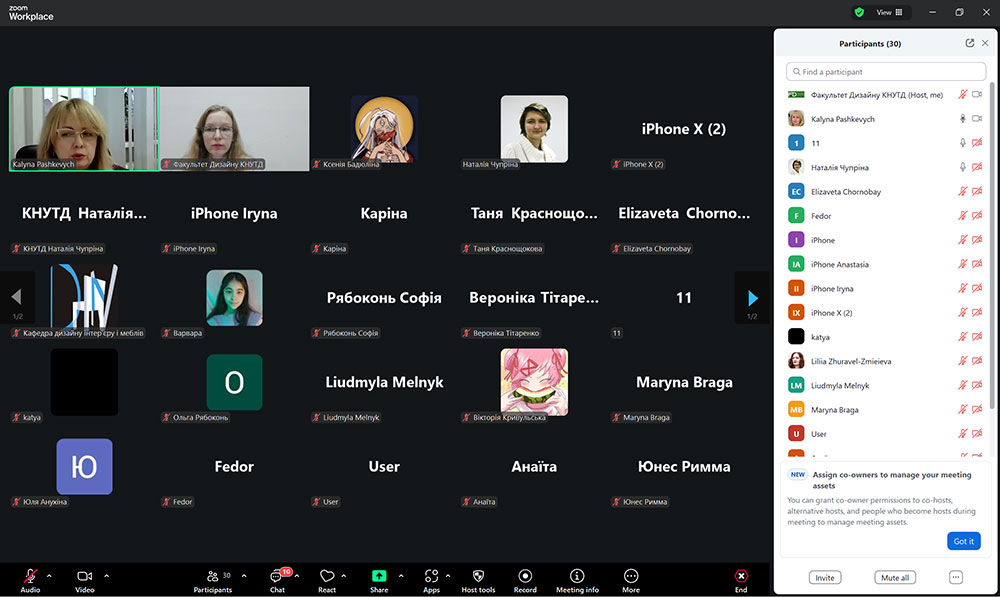The image size is (1000, 597).
Task: Click the Find a participant search field
Action: click(x=886, y=72)
